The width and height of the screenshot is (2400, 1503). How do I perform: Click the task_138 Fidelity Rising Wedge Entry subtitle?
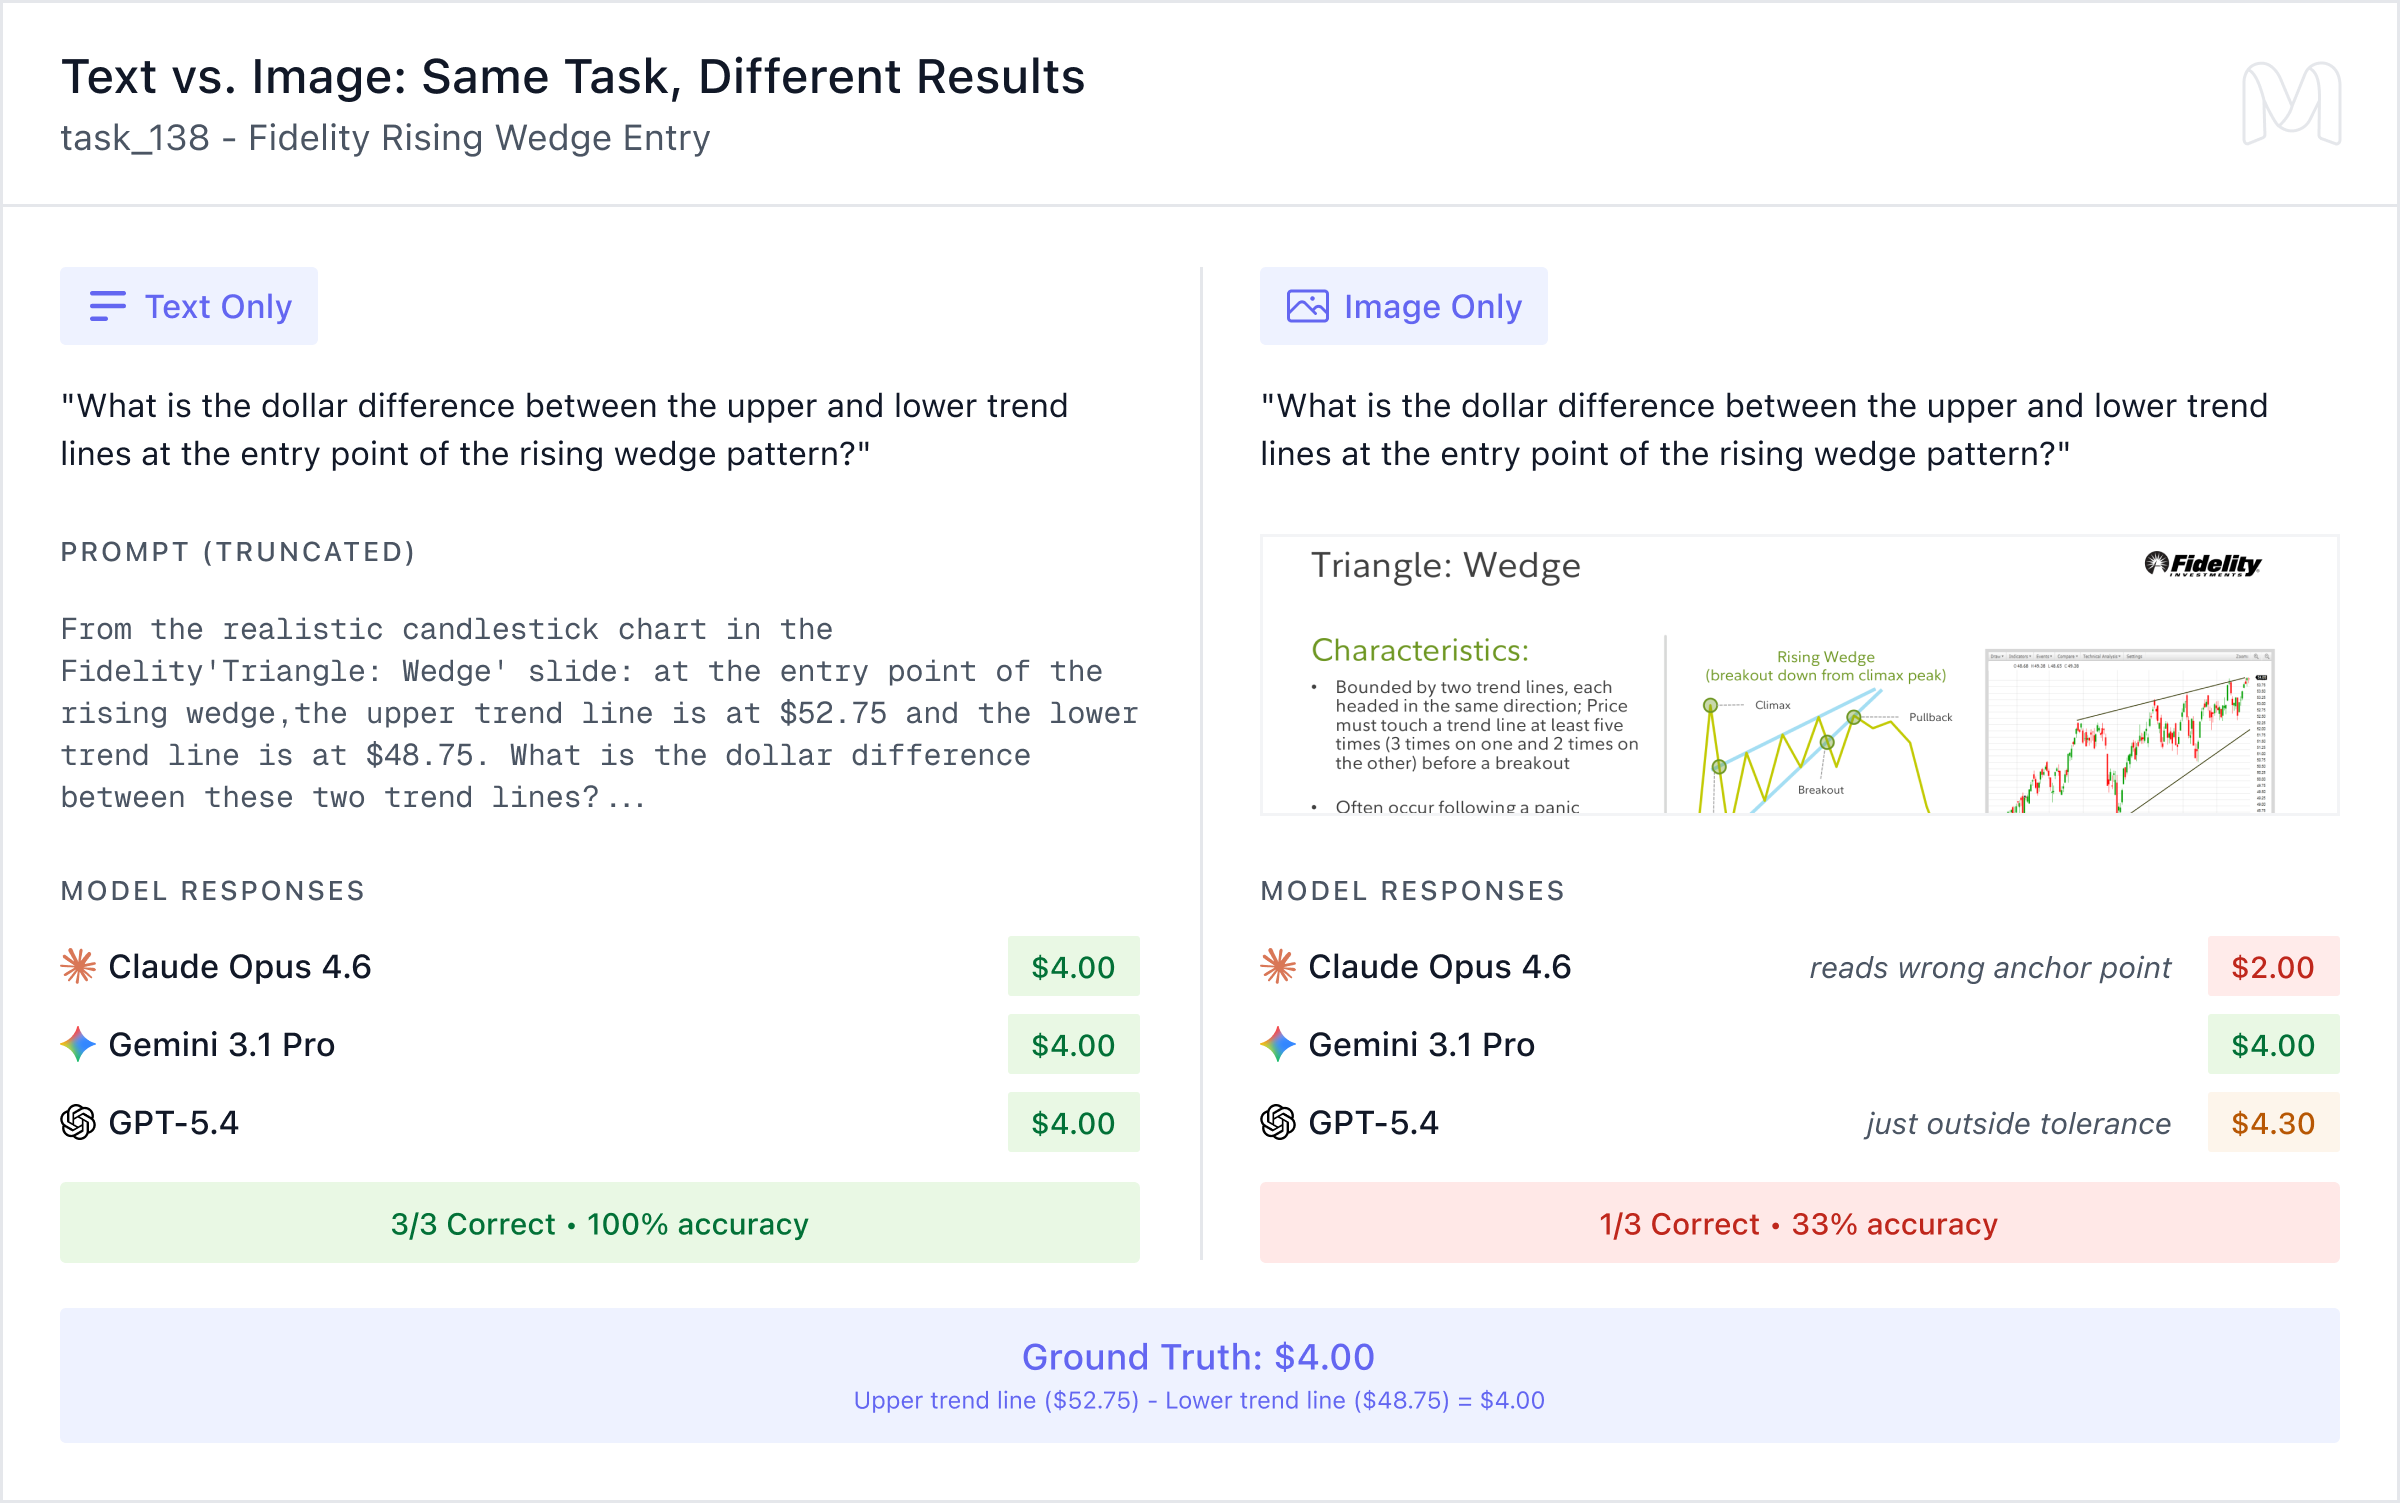[385, 138]
